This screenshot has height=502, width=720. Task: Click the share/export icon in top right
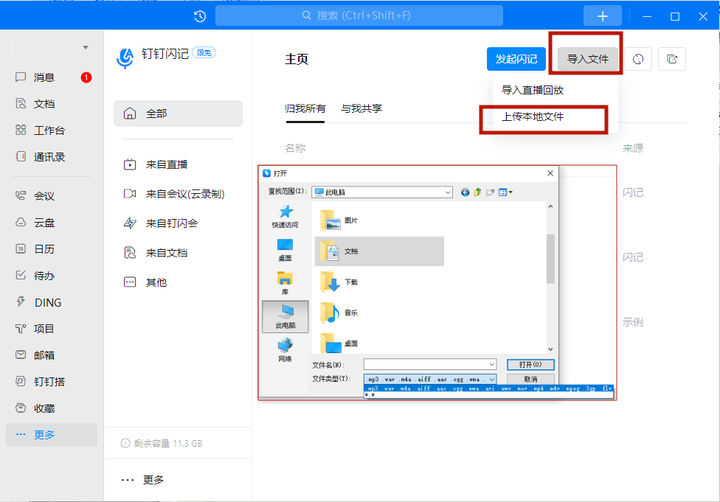pyautogui.click(x=672, y=59)
